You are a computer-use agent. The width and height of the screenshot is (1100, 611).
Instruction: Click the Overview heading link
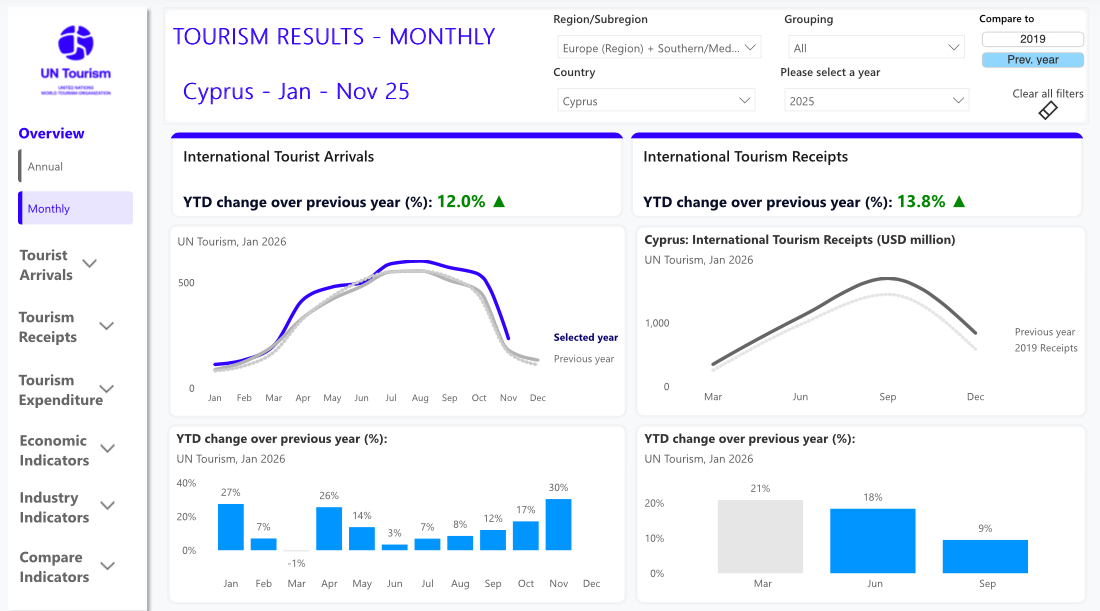point(51,134)
